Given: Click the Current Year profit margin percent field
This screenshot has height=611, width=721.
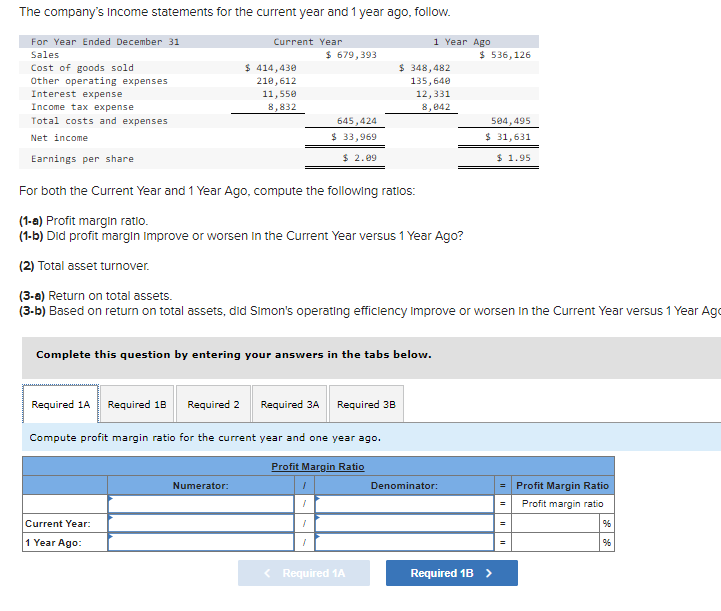Looking at the screenshot, I should 555,523.
